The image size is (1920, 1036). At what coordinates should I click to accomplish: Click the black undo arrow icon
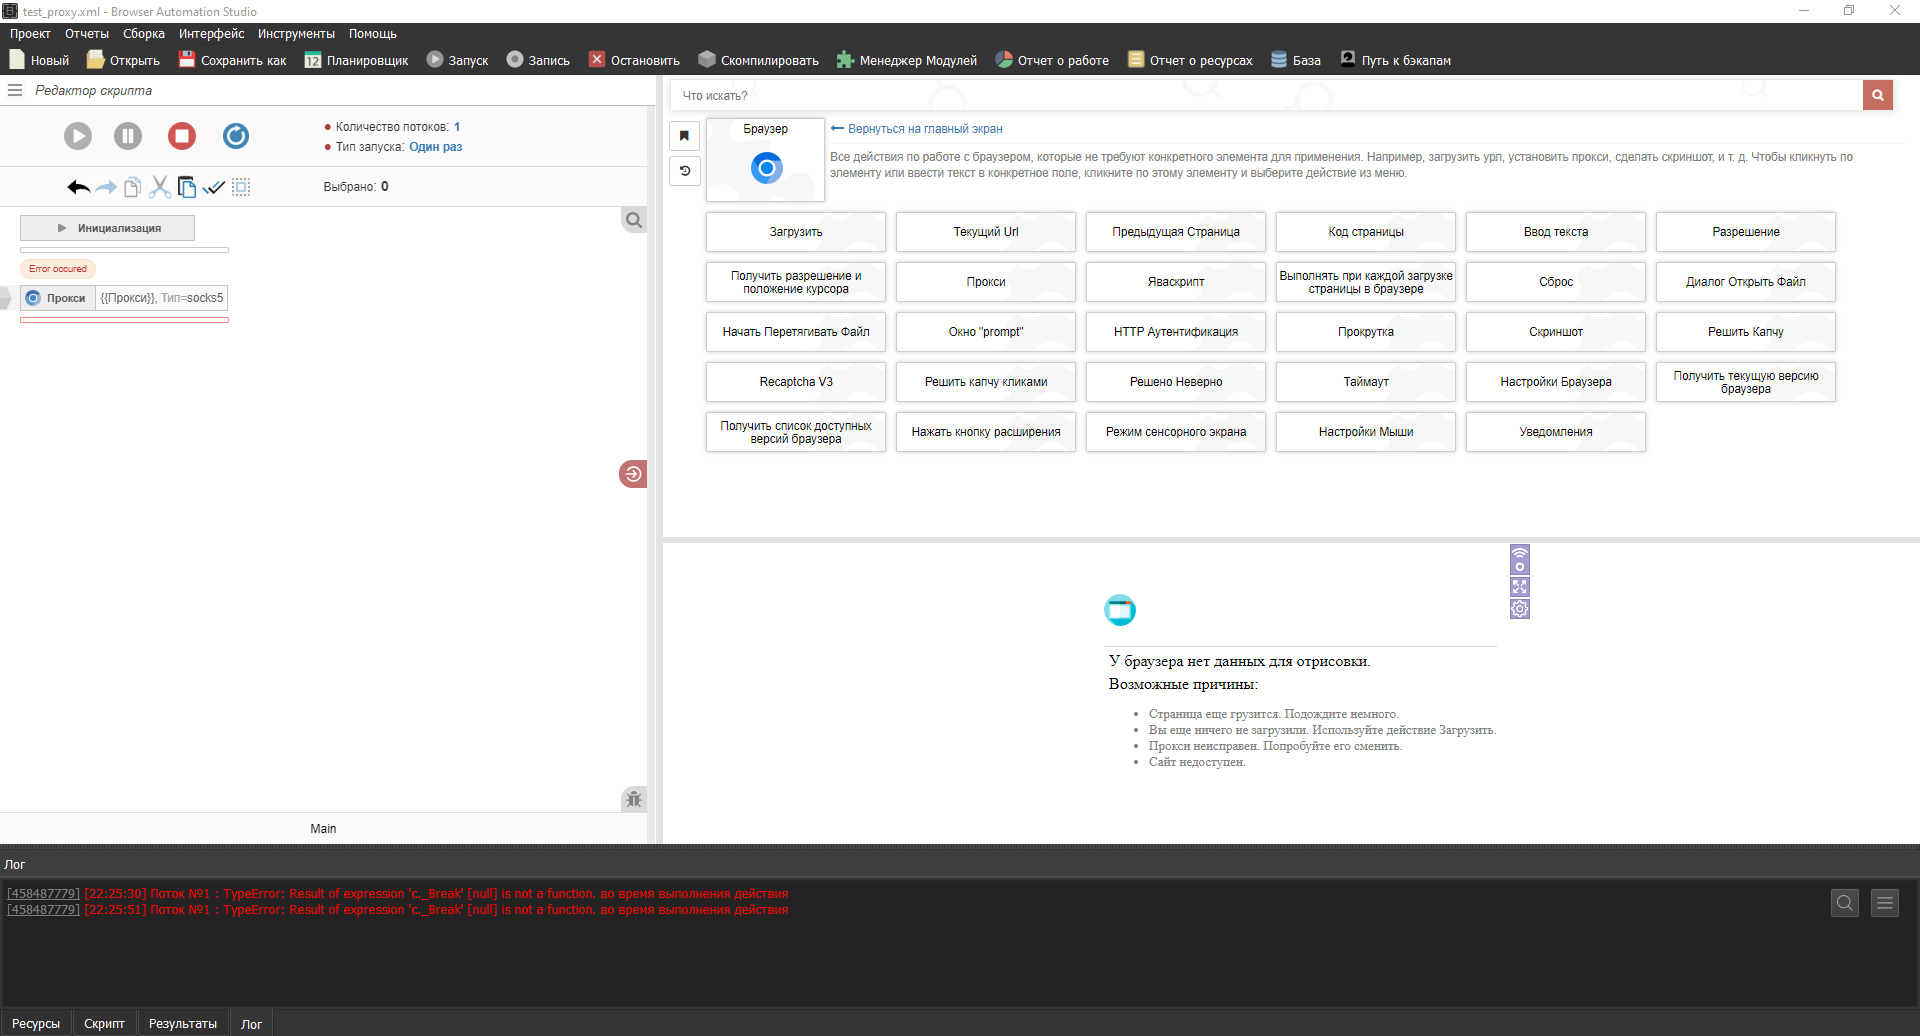78,187
